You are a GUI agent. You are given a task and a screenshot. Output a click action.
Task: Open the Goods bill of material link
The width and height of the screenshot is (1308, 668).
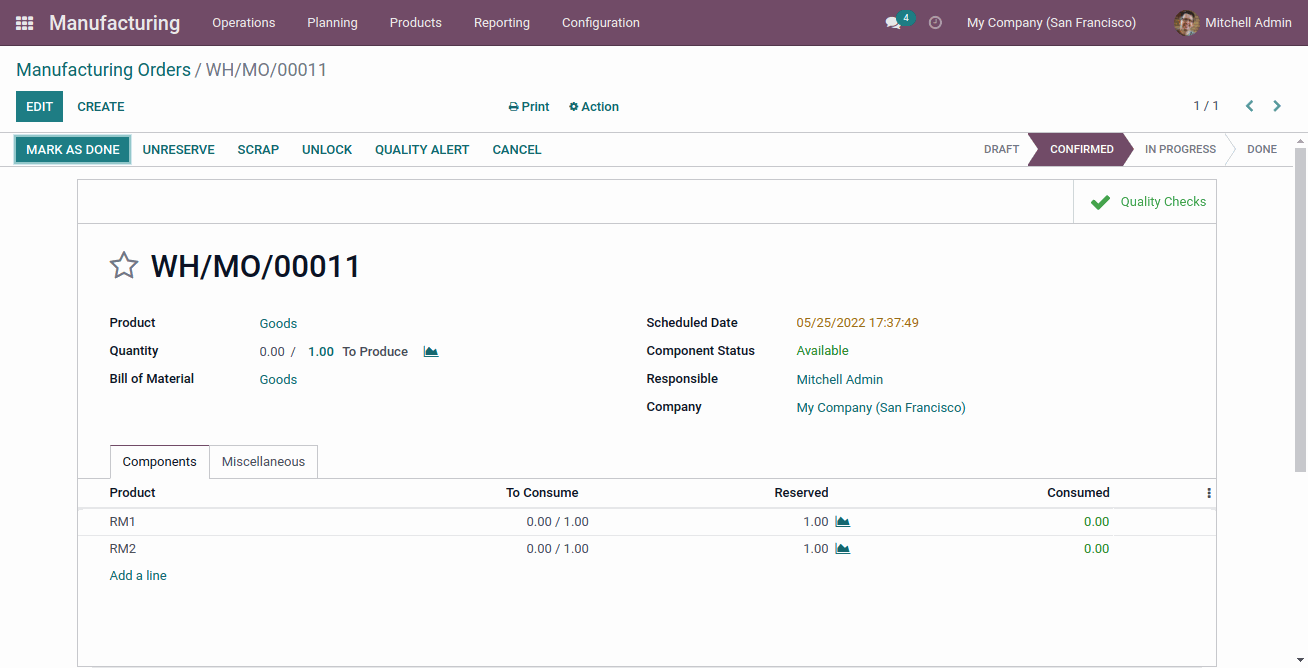click(x=278, y=380)
